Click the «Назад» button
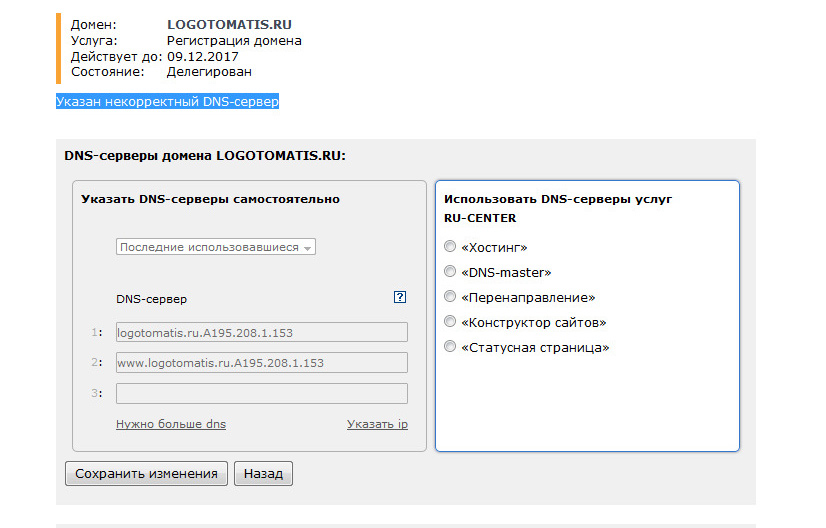The width and height of the screenshot is (826, 528). click(x=263, y=474)
